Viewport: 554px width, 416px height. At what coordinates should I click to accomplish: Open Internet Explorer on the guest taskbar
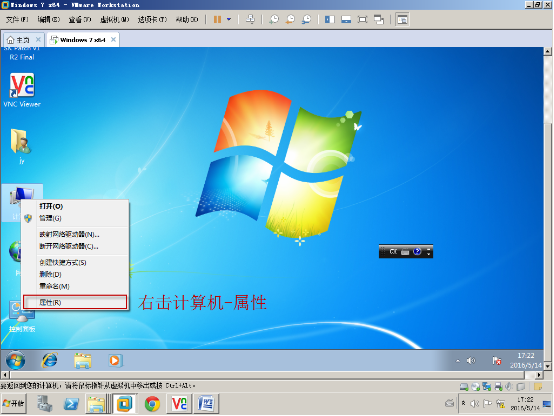tap(50, 360)
